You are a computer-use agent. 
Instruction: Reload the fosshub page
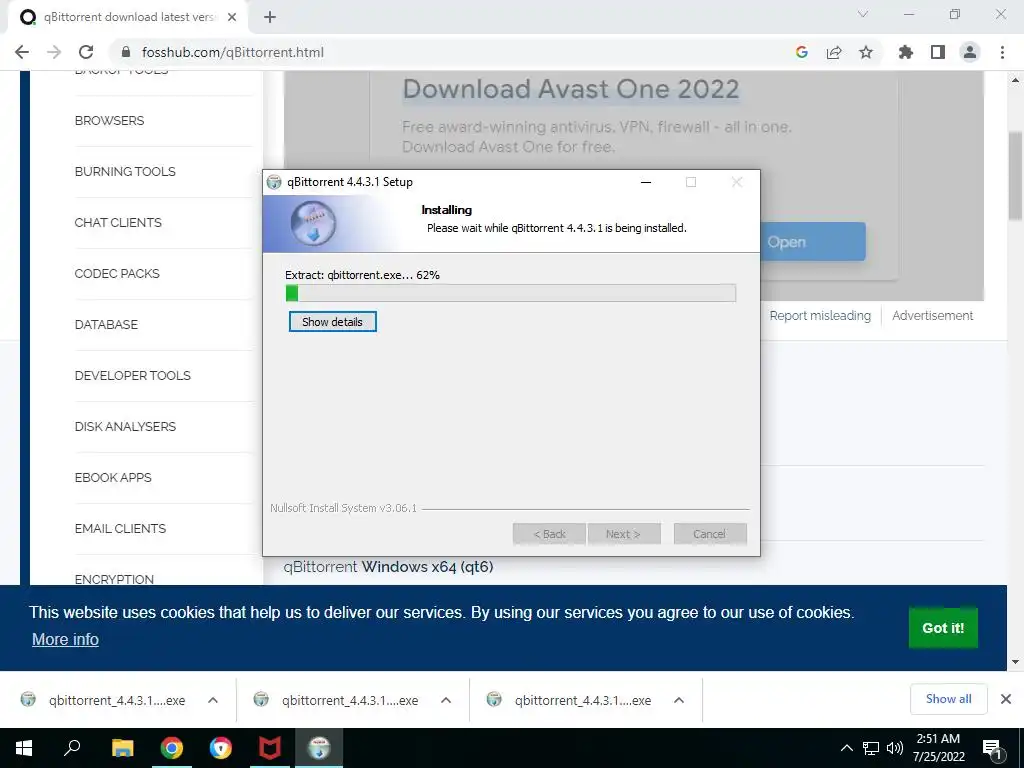coord(86,52)
